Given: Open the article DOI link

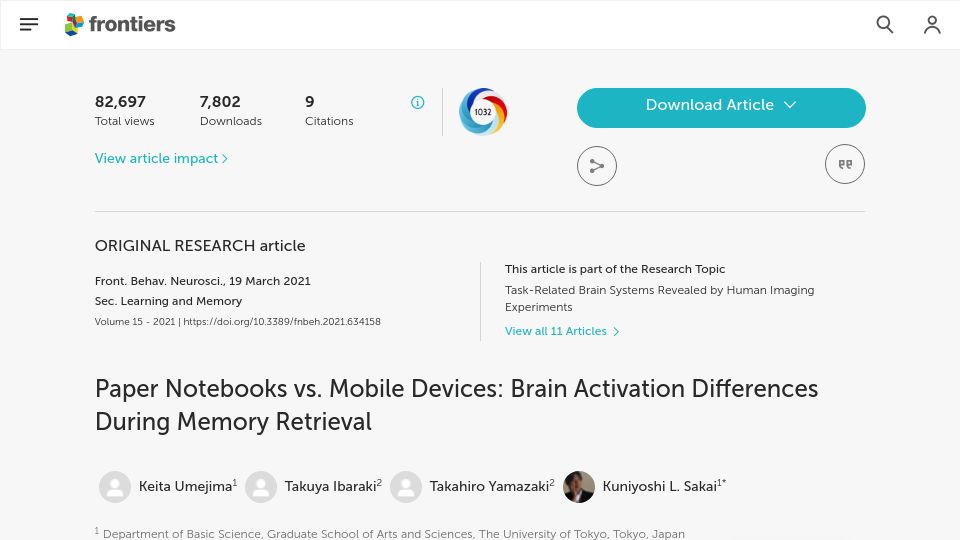Looking at the screenshot, I should [282, 321].
